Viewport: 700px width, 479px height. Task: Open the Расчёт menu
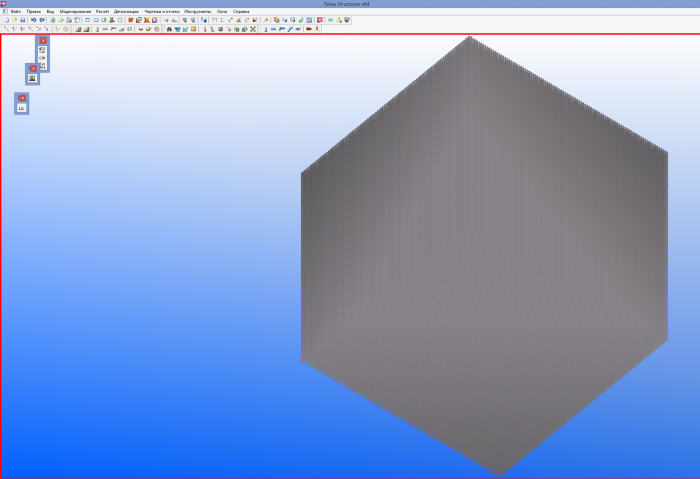click(102, 11)
